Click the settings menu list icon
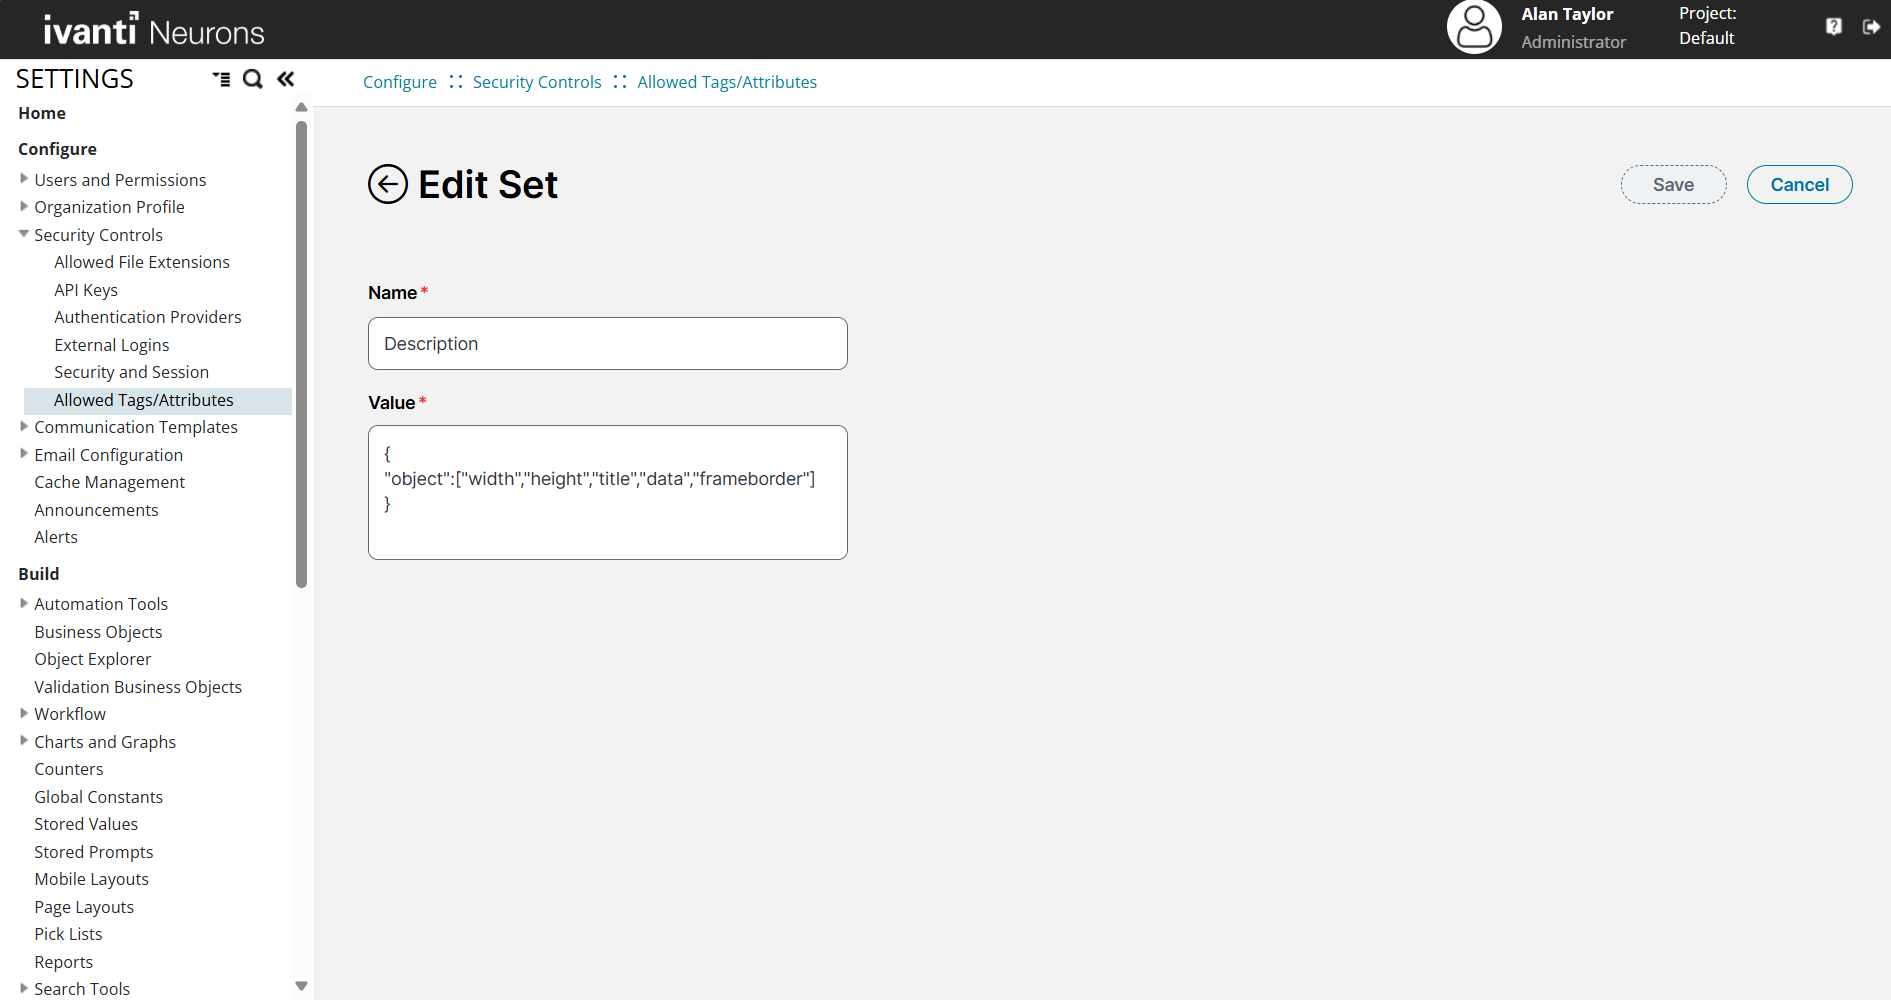The width and height of the screenshot is (1891, 1001). 221,79
